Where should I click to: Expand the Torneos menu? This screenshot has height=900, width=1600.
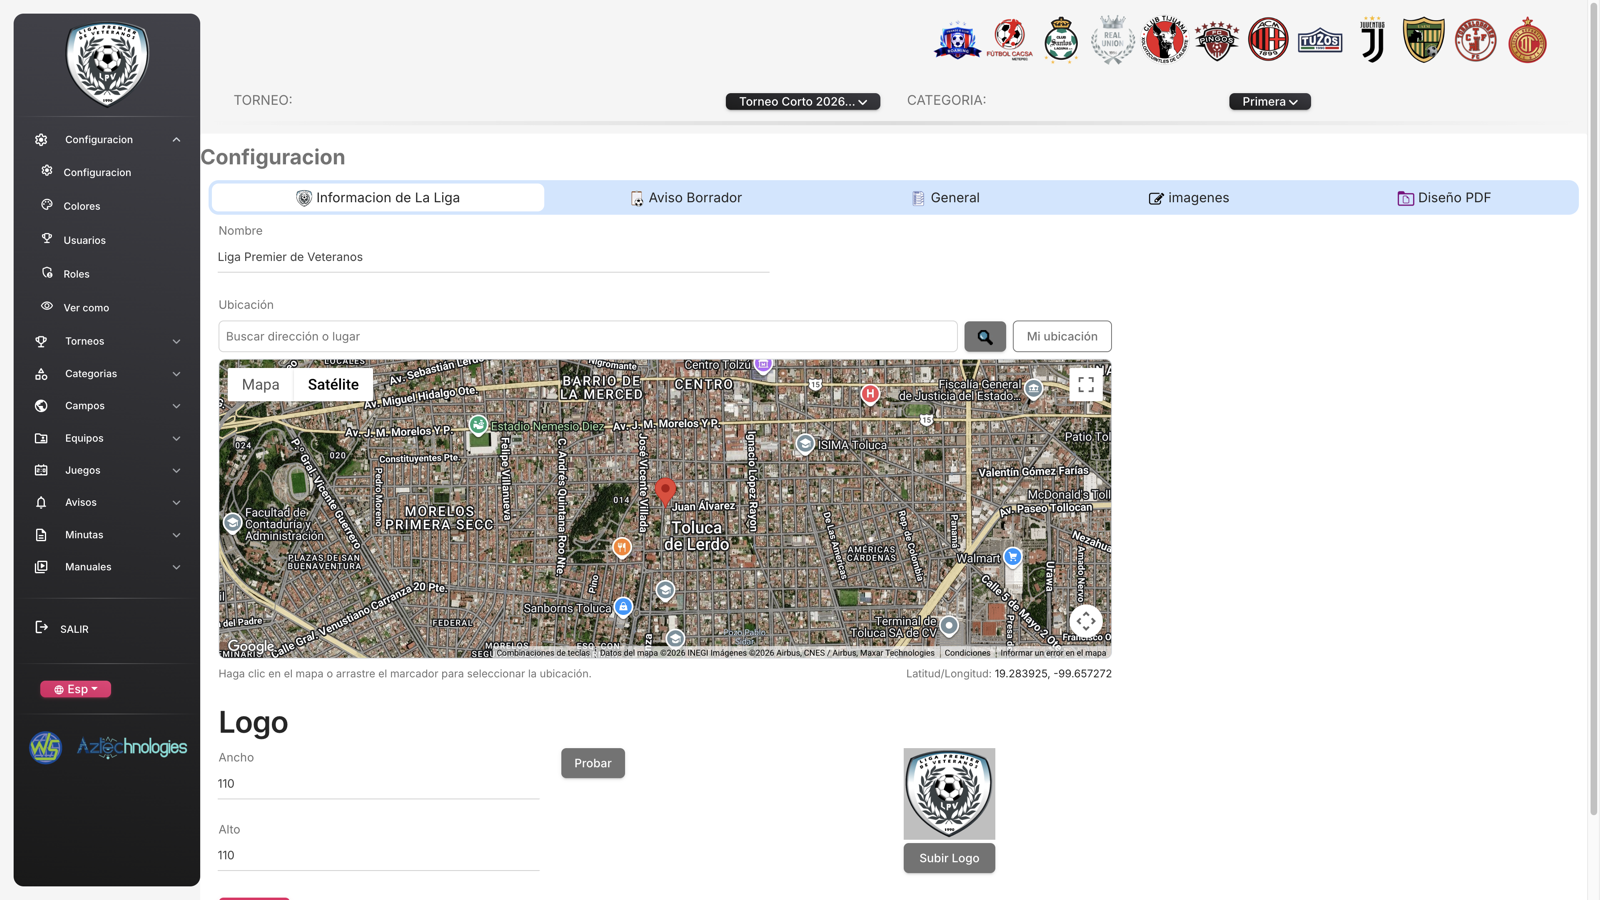tap(108, 341)
